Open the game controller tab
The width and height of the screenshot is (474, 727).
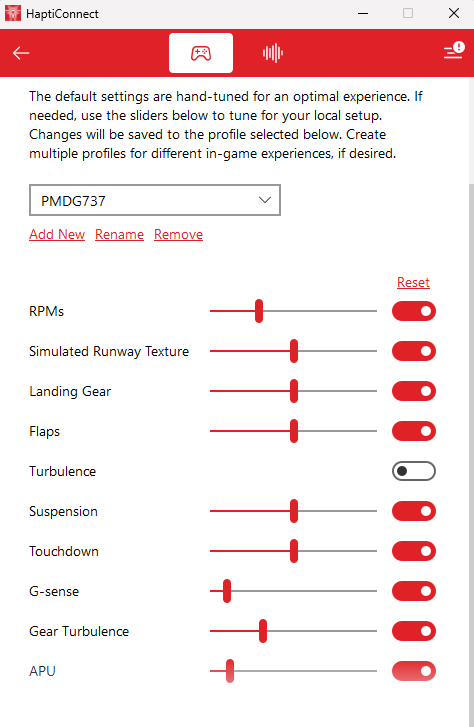coord(201,53)
